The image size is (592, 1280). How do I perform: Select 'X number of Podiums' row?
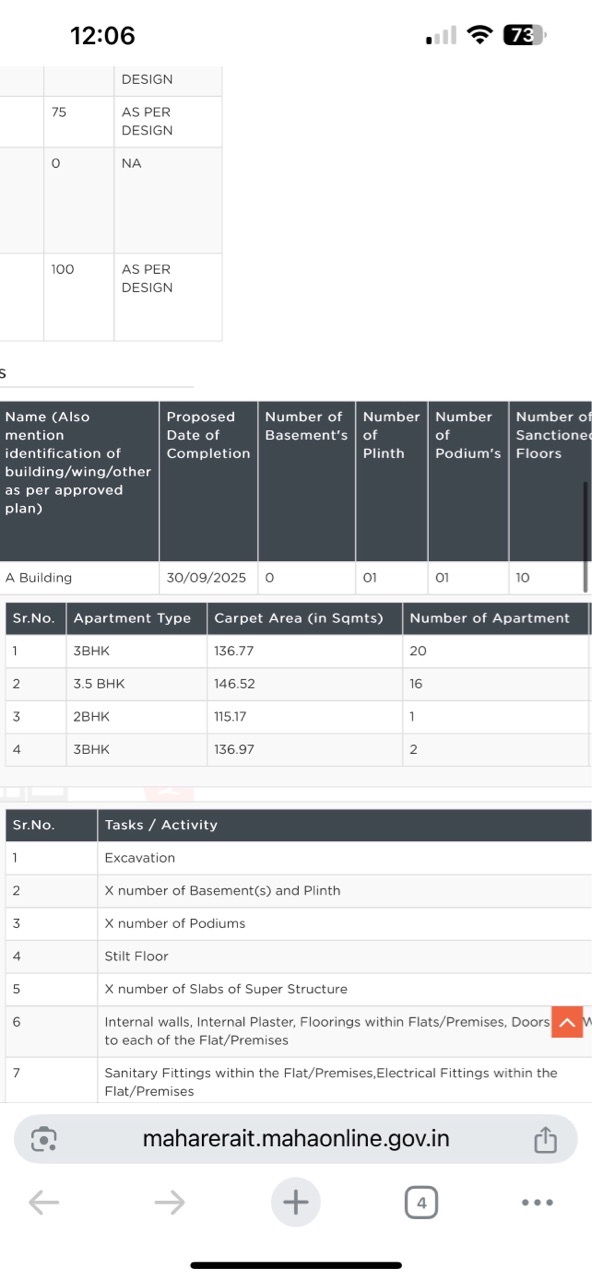coord(298,924)
